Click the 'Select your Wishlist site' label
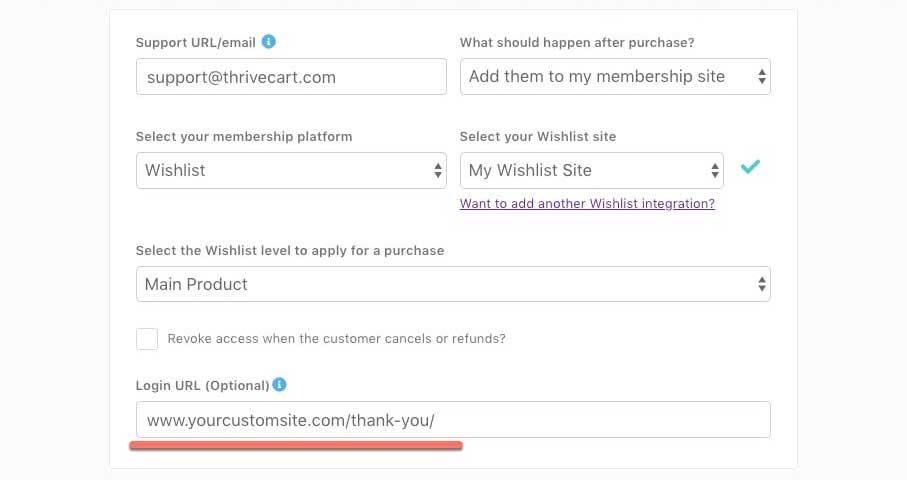 [x=538, y=136]
